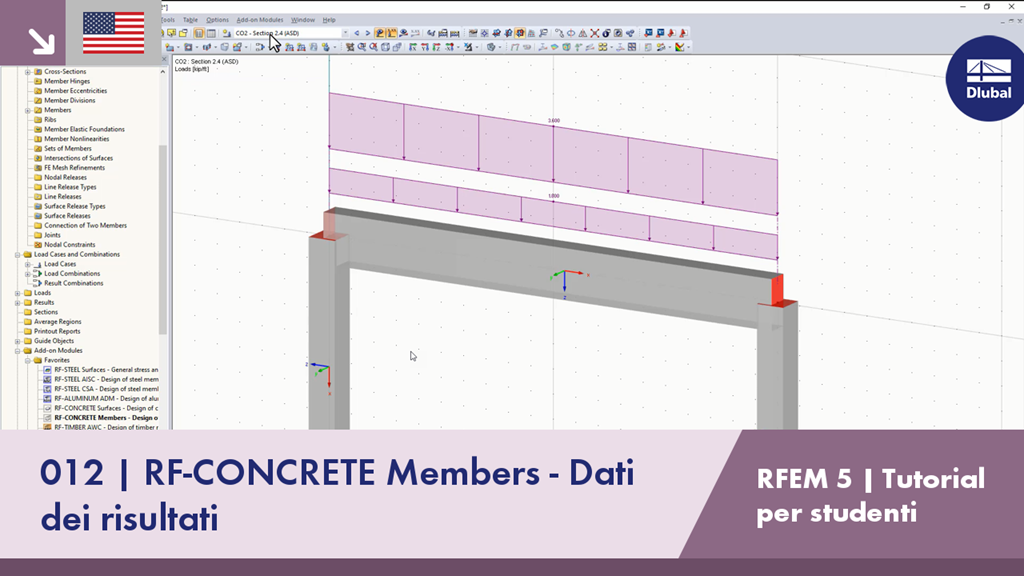Select Average Regions in navigator
Viewport: 1024px width, 576px height.
click(x=57, y=322)
